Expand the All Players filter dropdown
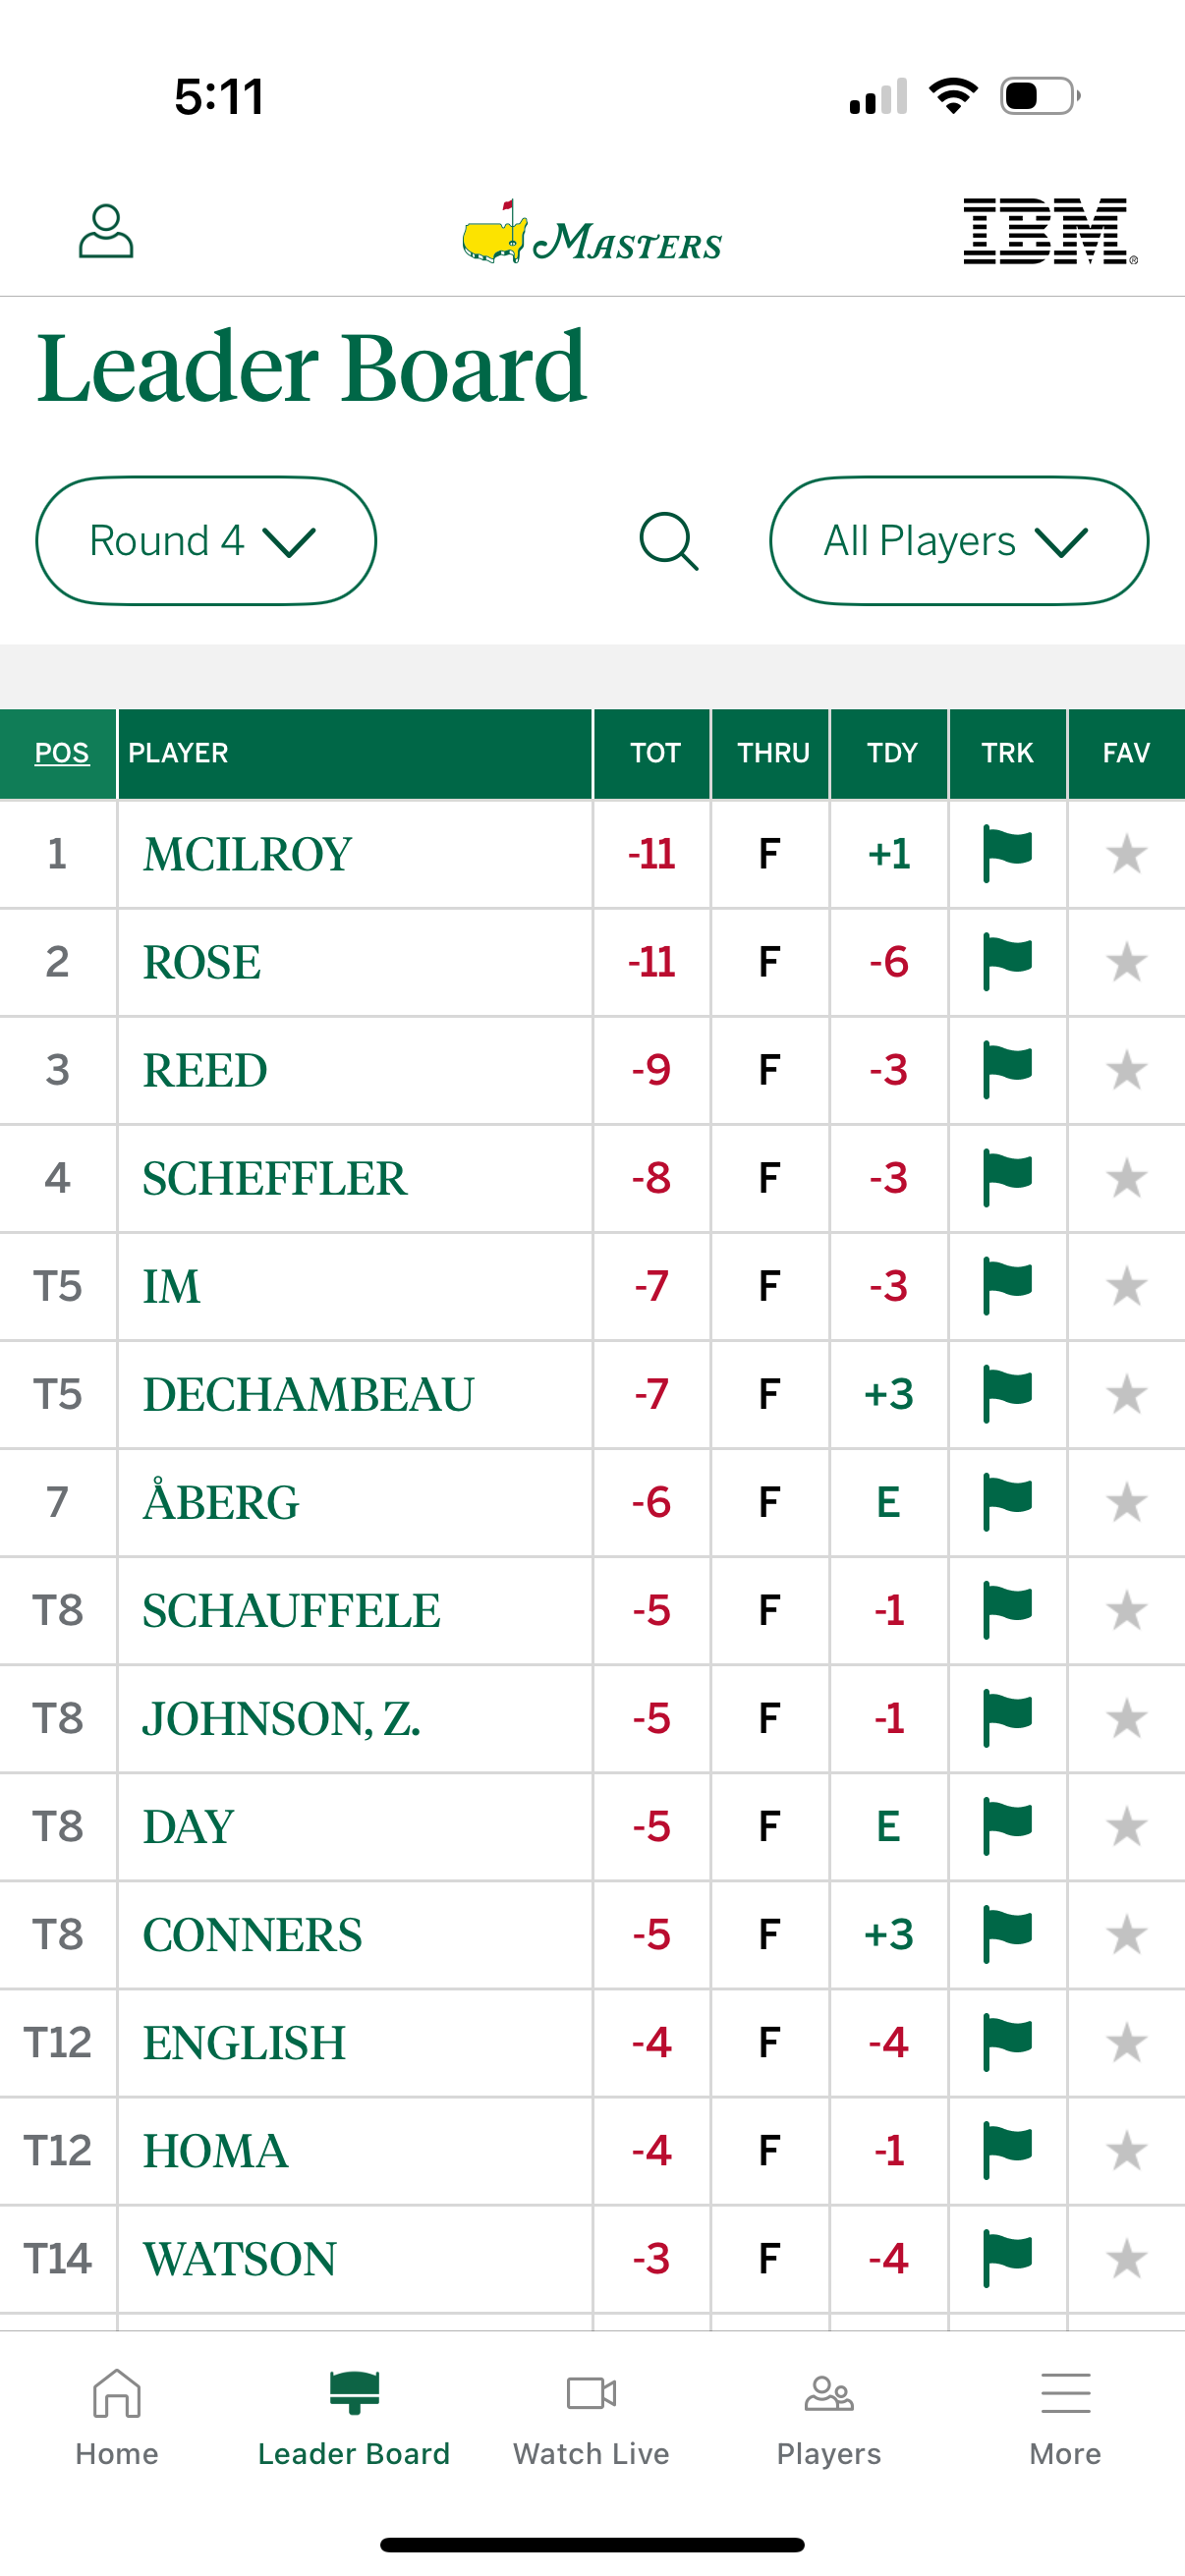Viewport: 1185px width, 2576px height. click(957, 540)
